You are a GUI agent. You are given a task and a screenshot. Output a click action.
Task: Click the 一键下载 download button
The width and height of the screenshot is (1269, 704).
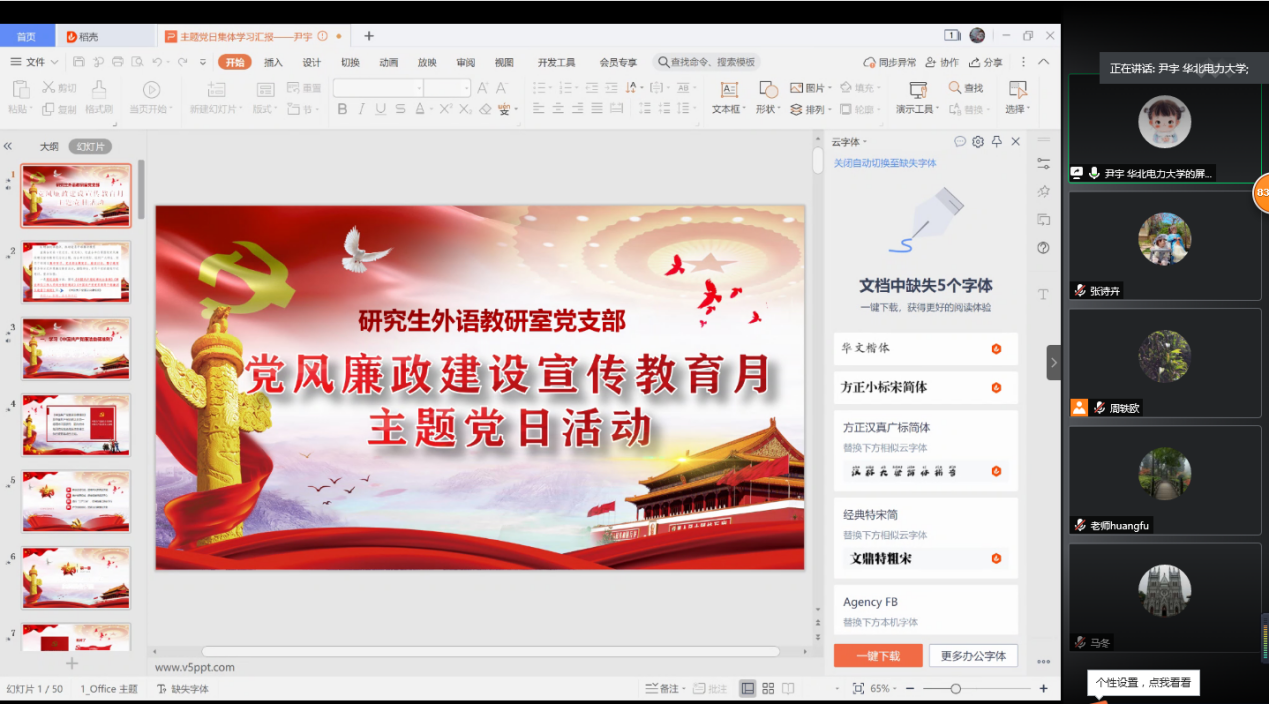point(877,656)
